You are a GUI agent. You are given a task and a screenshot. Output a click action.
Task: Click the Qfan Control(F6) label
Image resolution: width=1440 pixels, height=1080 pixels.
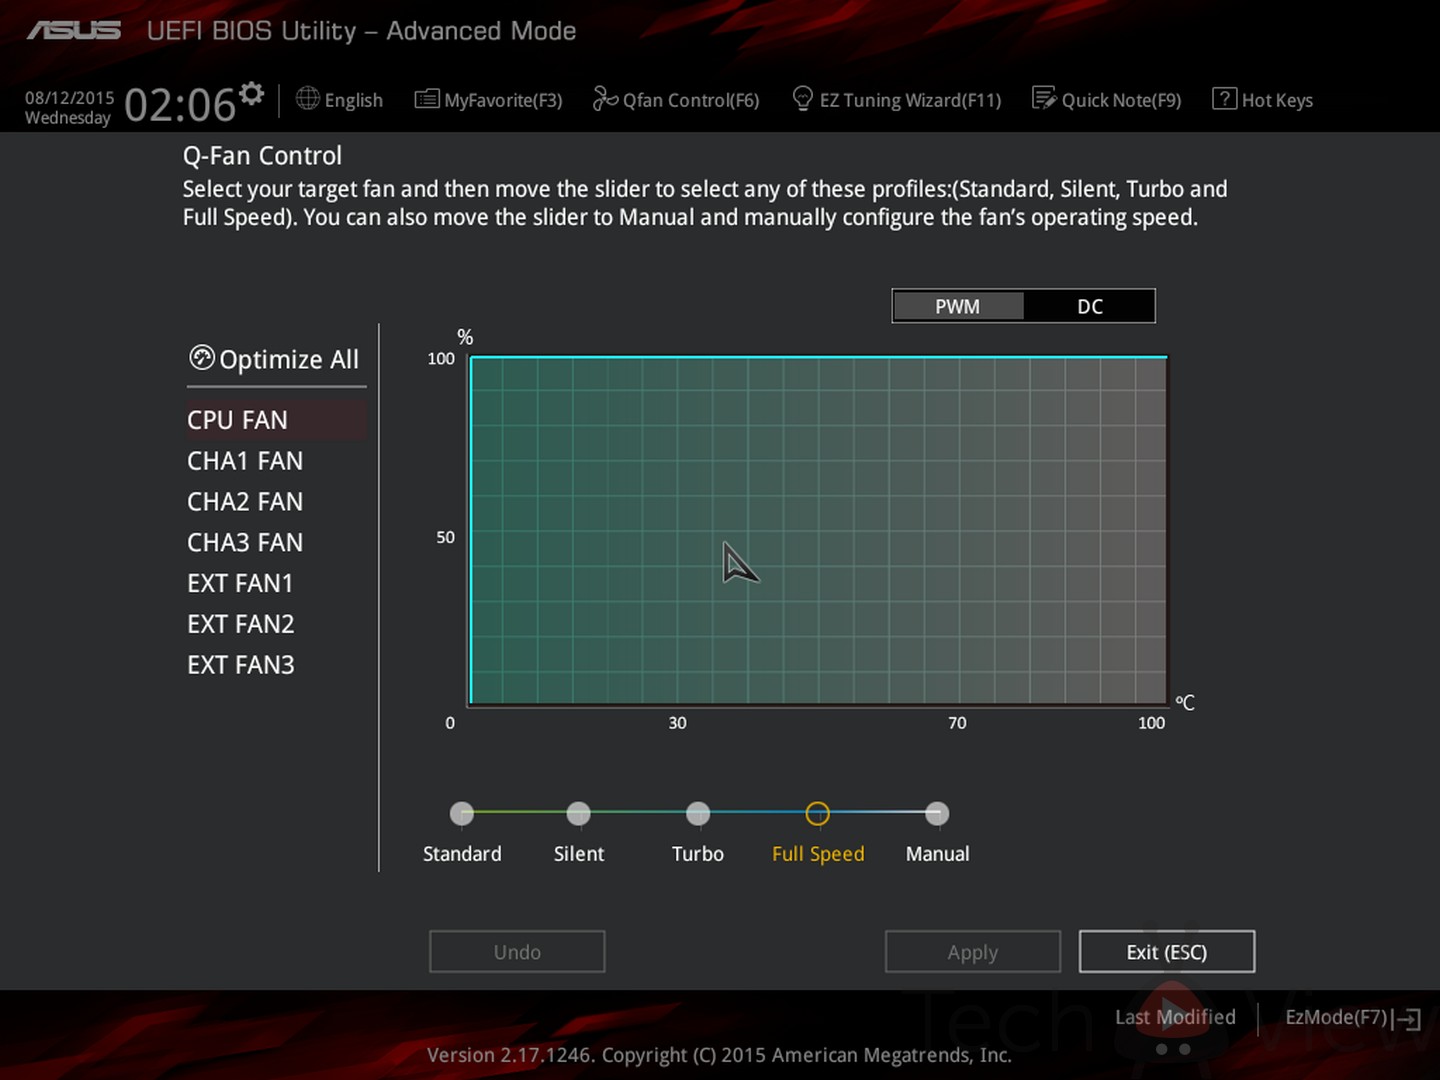pyautogui.click(x=691, y=100)
